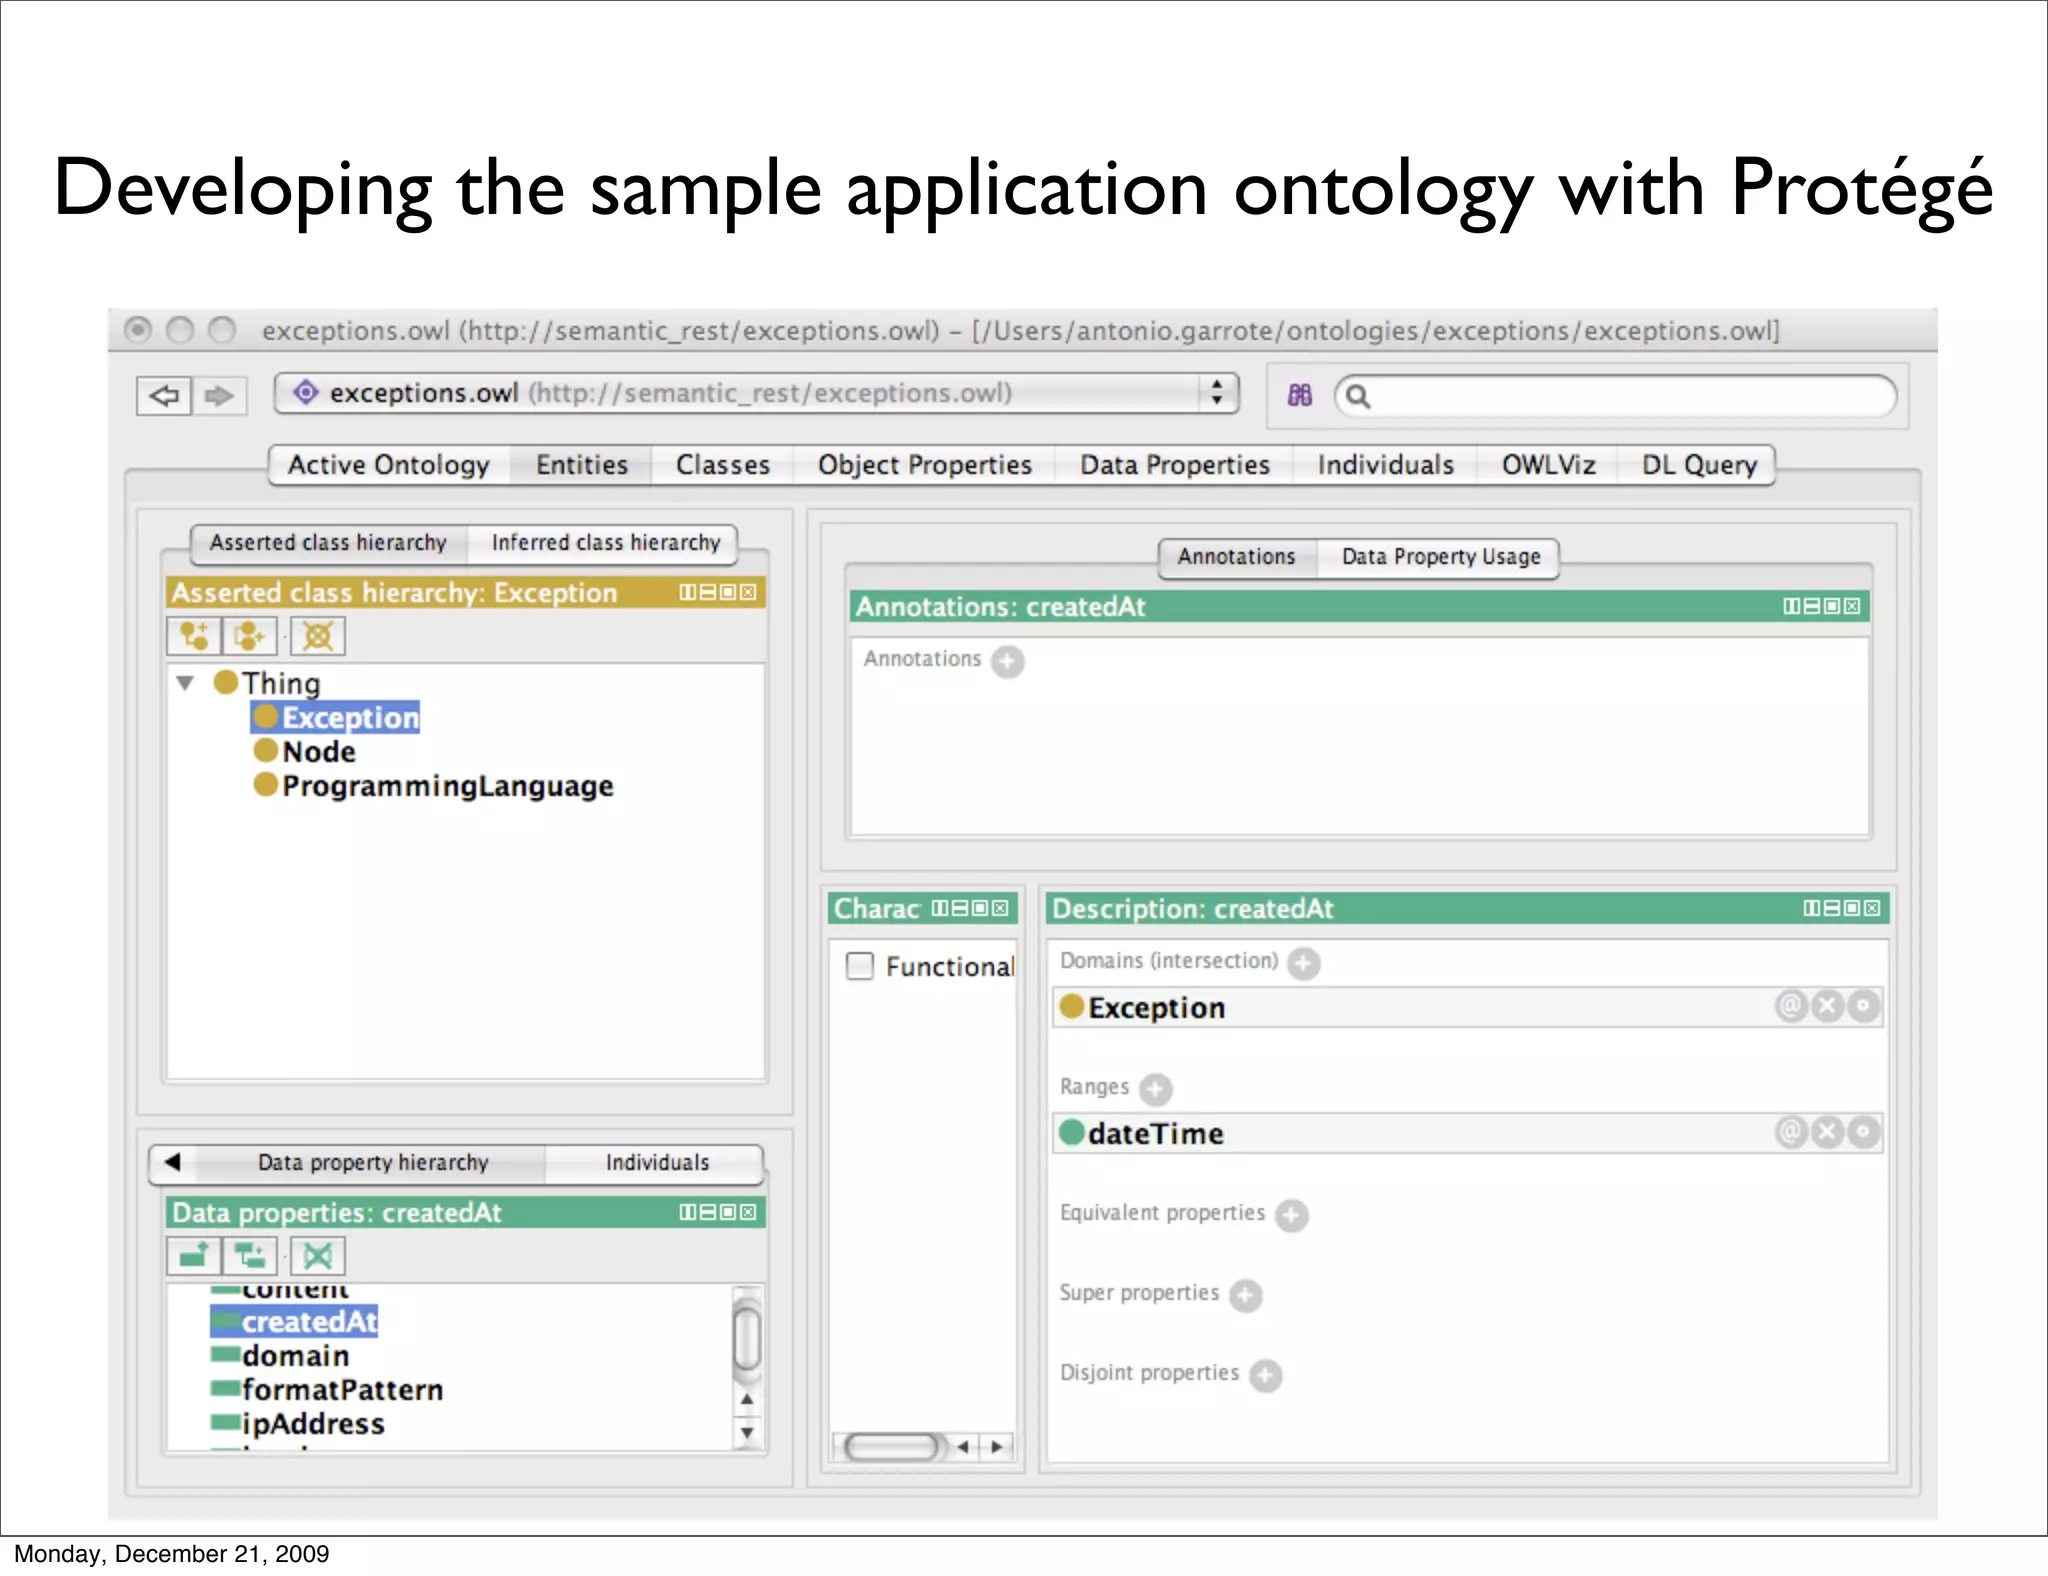
Task: Remove the dateTime range with X icon
Action: click(x=1827, y=1132)
